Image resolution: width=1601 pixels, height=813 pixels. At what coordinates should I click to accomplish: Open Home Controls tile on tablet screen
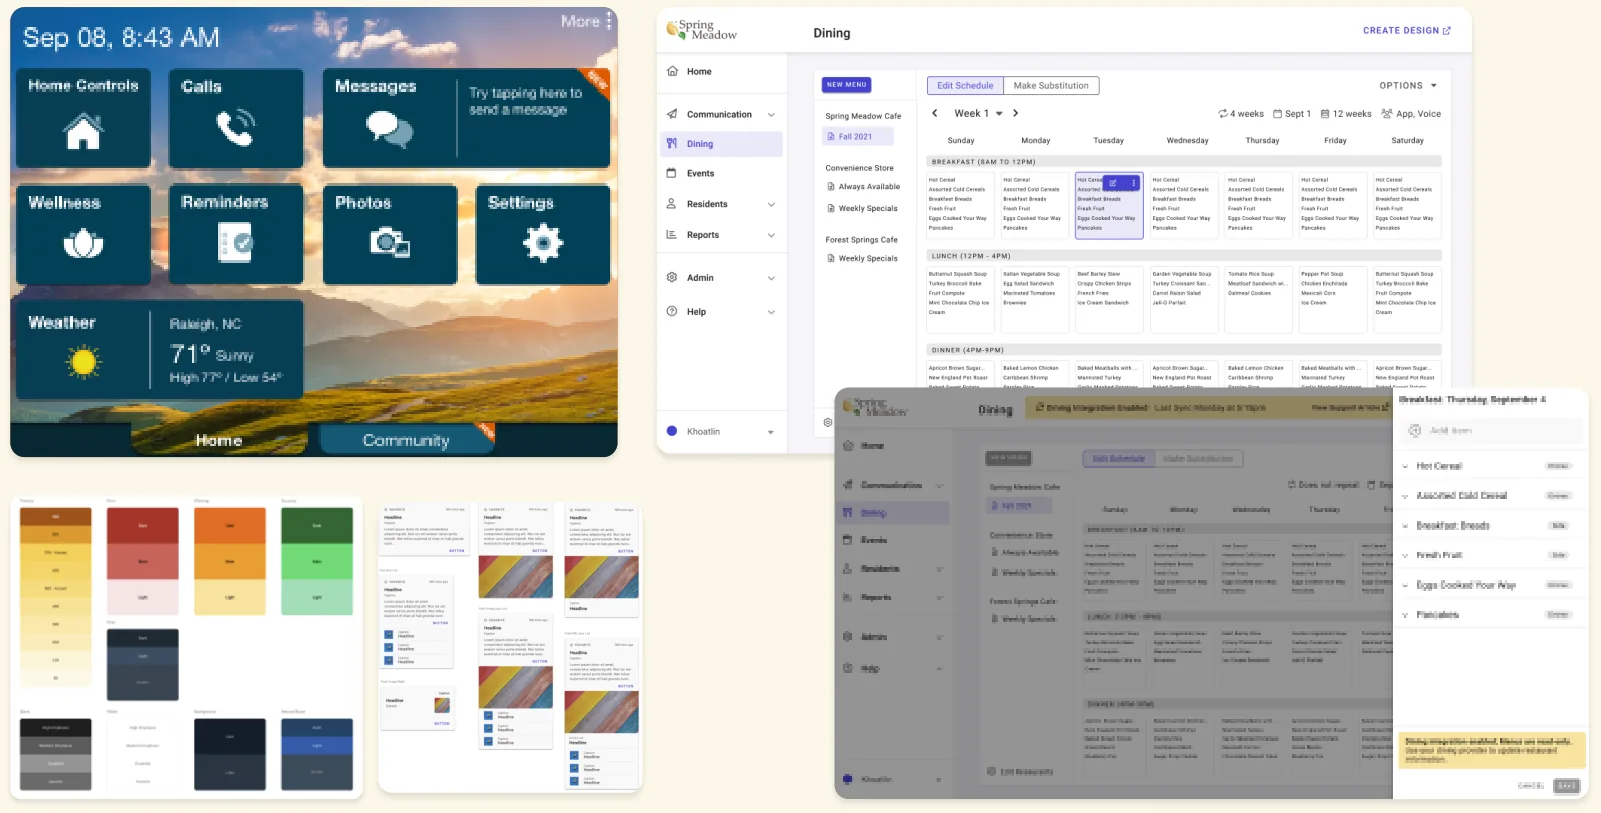tap(83, 118)
